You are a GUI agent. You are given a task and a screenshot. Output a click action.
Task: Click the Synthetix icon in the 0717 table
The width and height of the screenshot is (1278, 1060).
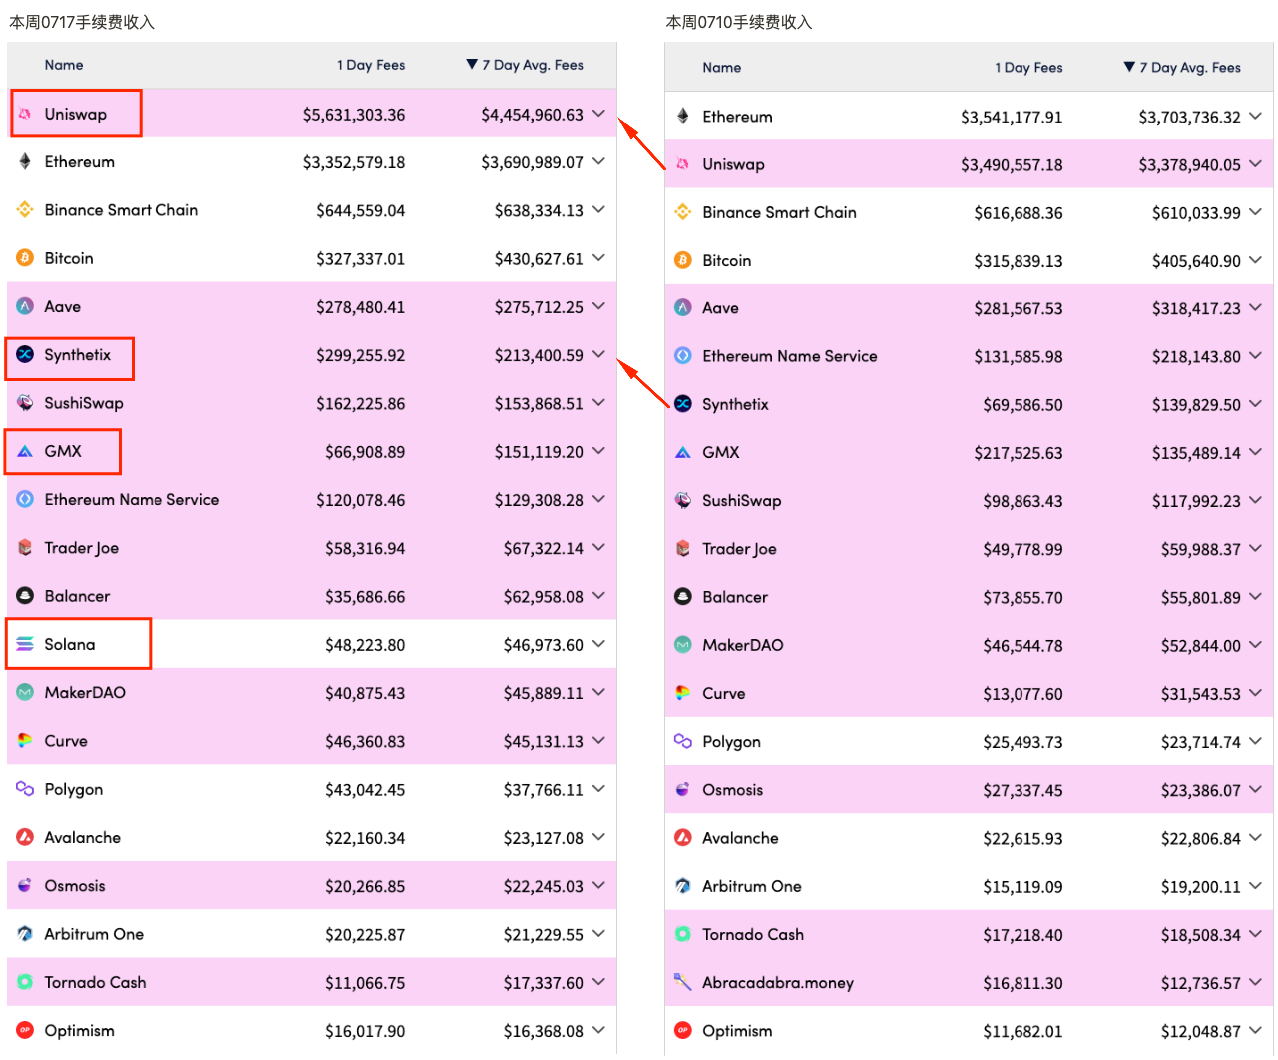click(x=25, y=355)
